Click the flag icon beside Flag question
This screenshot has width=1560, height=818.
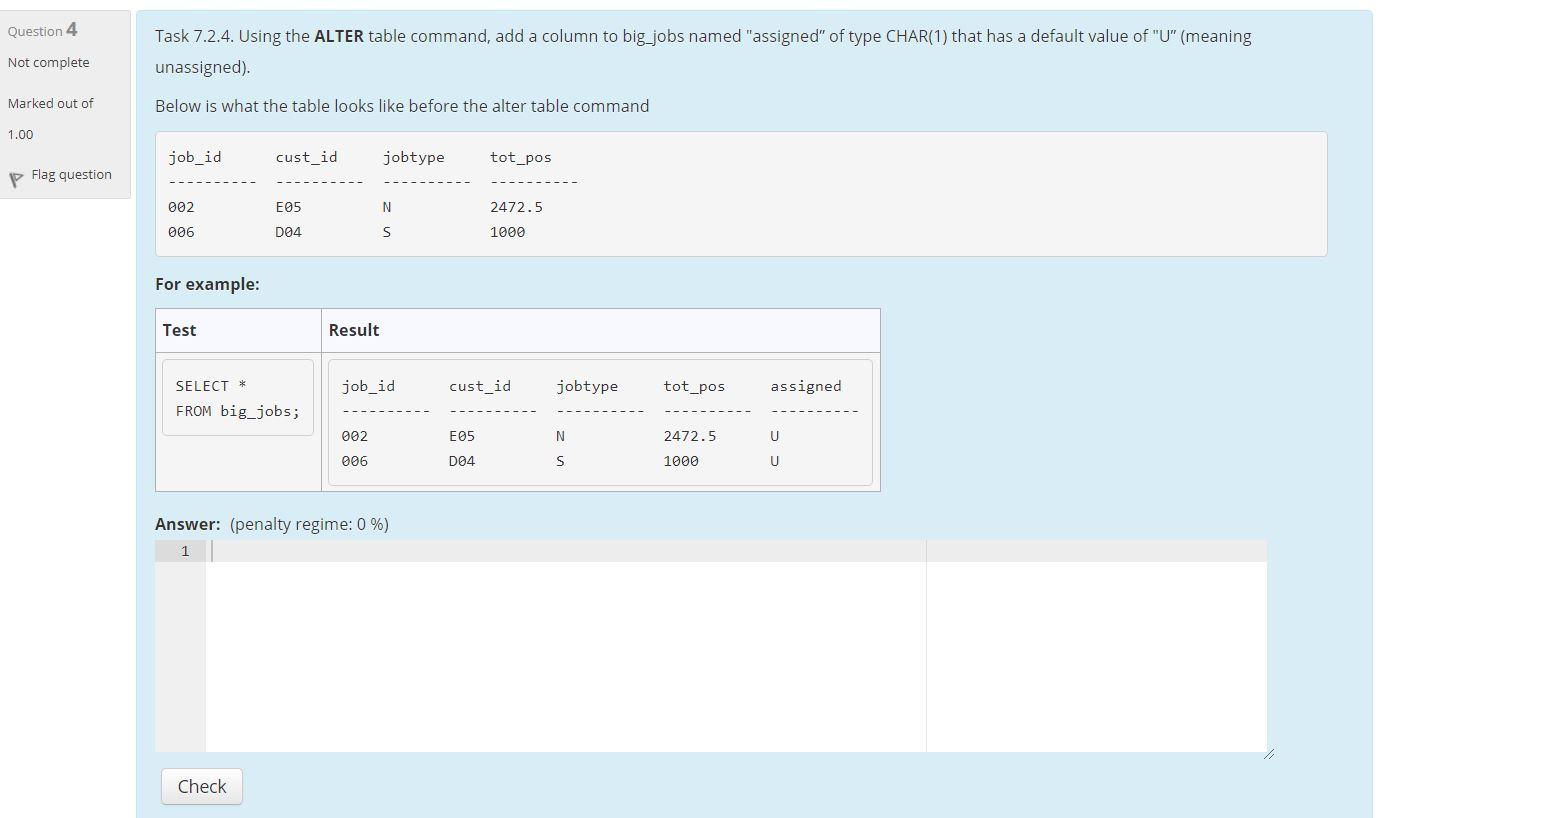(16, 178)
